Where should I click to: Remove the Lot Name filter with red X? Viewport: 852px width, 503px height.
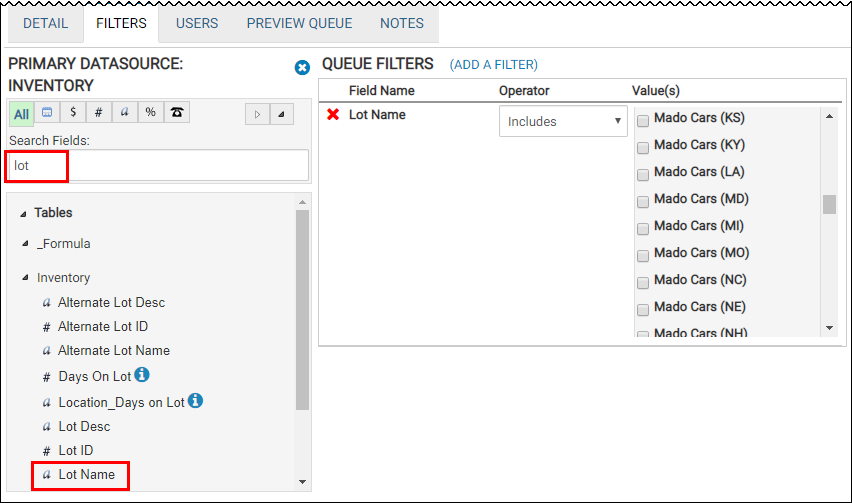coord(333,115)
